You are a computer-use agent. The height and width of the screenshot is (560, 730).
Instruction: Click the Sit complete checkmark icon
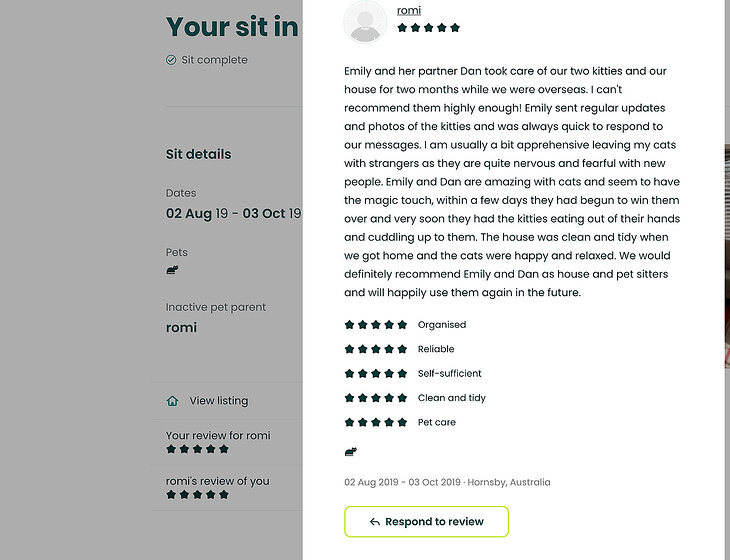(x=171, y=60)
